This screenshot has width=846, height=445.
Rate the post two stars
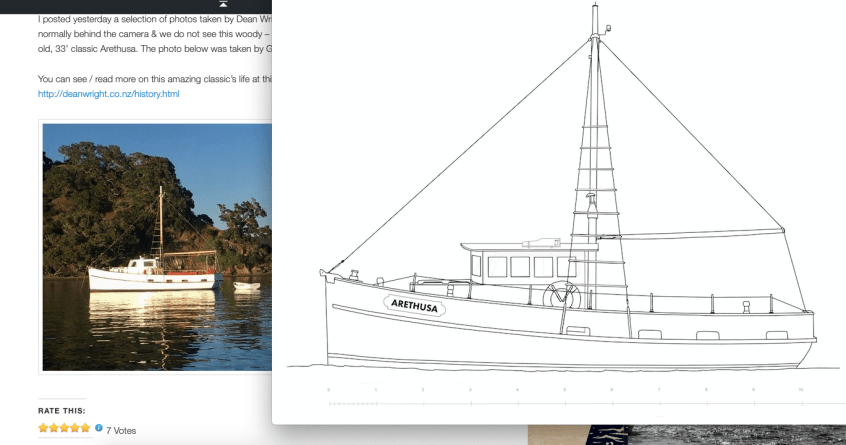54,428
